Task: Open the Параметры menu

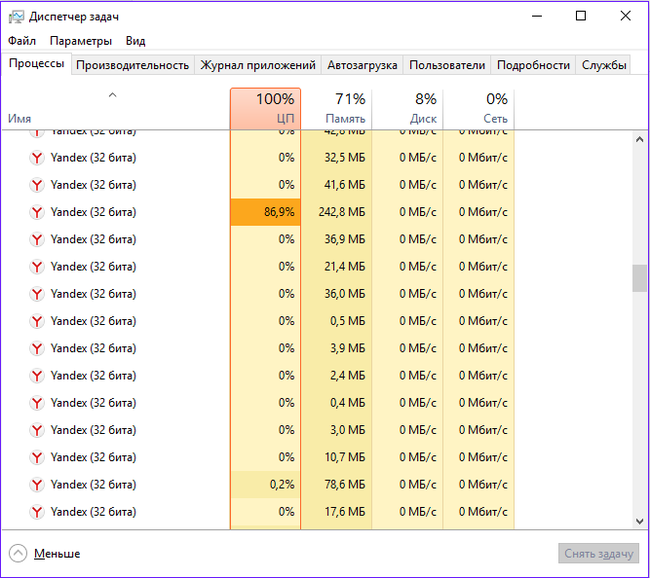Action: point(81,41)
